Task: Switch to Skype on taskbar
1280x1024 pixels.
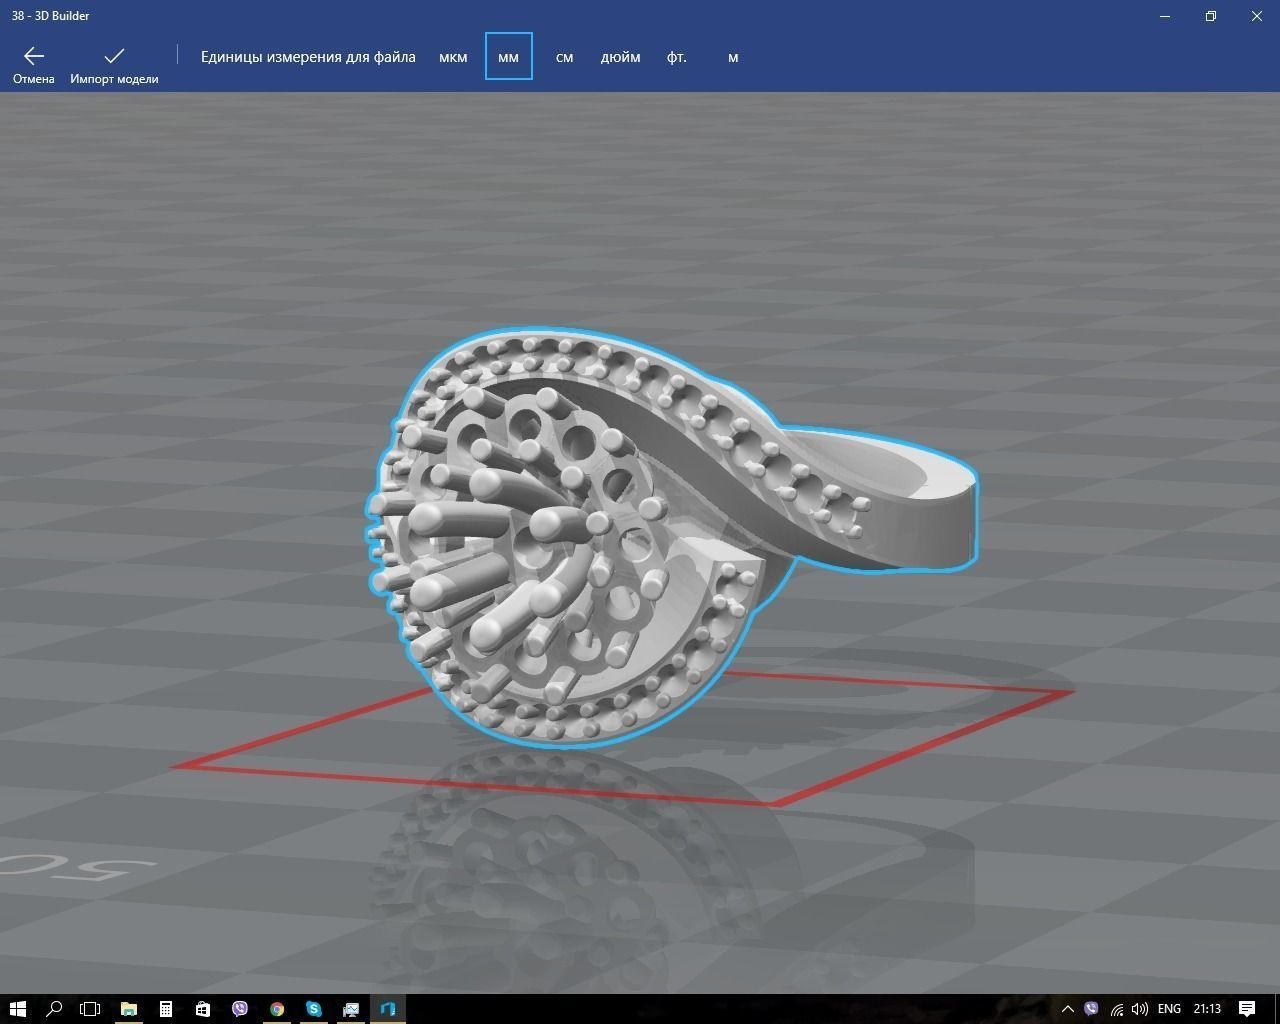Action: [314, 1008]
